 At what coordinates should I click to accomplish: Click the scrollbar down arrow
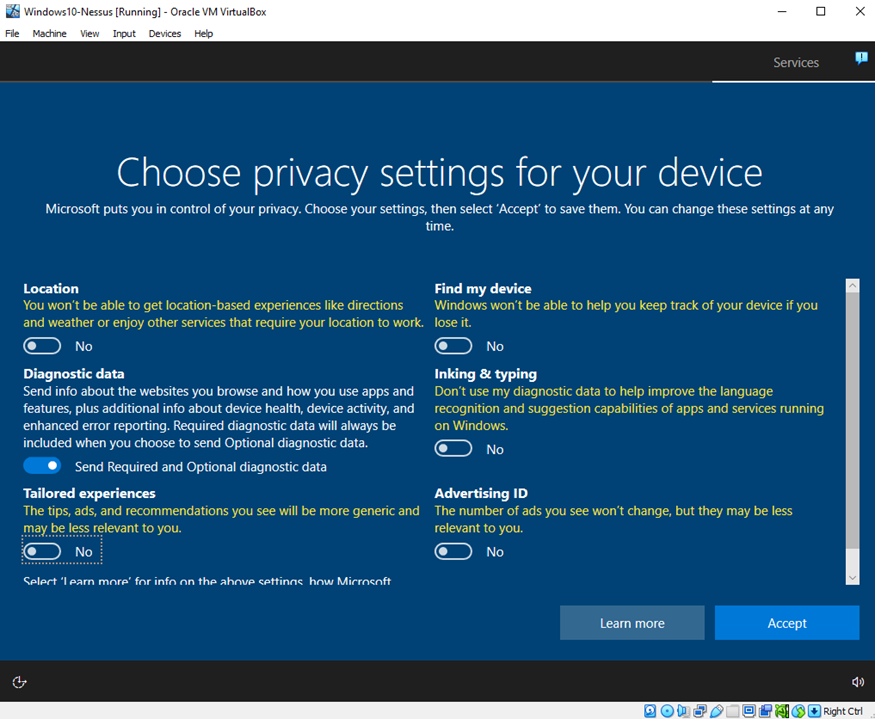click(x=852, y=578)
